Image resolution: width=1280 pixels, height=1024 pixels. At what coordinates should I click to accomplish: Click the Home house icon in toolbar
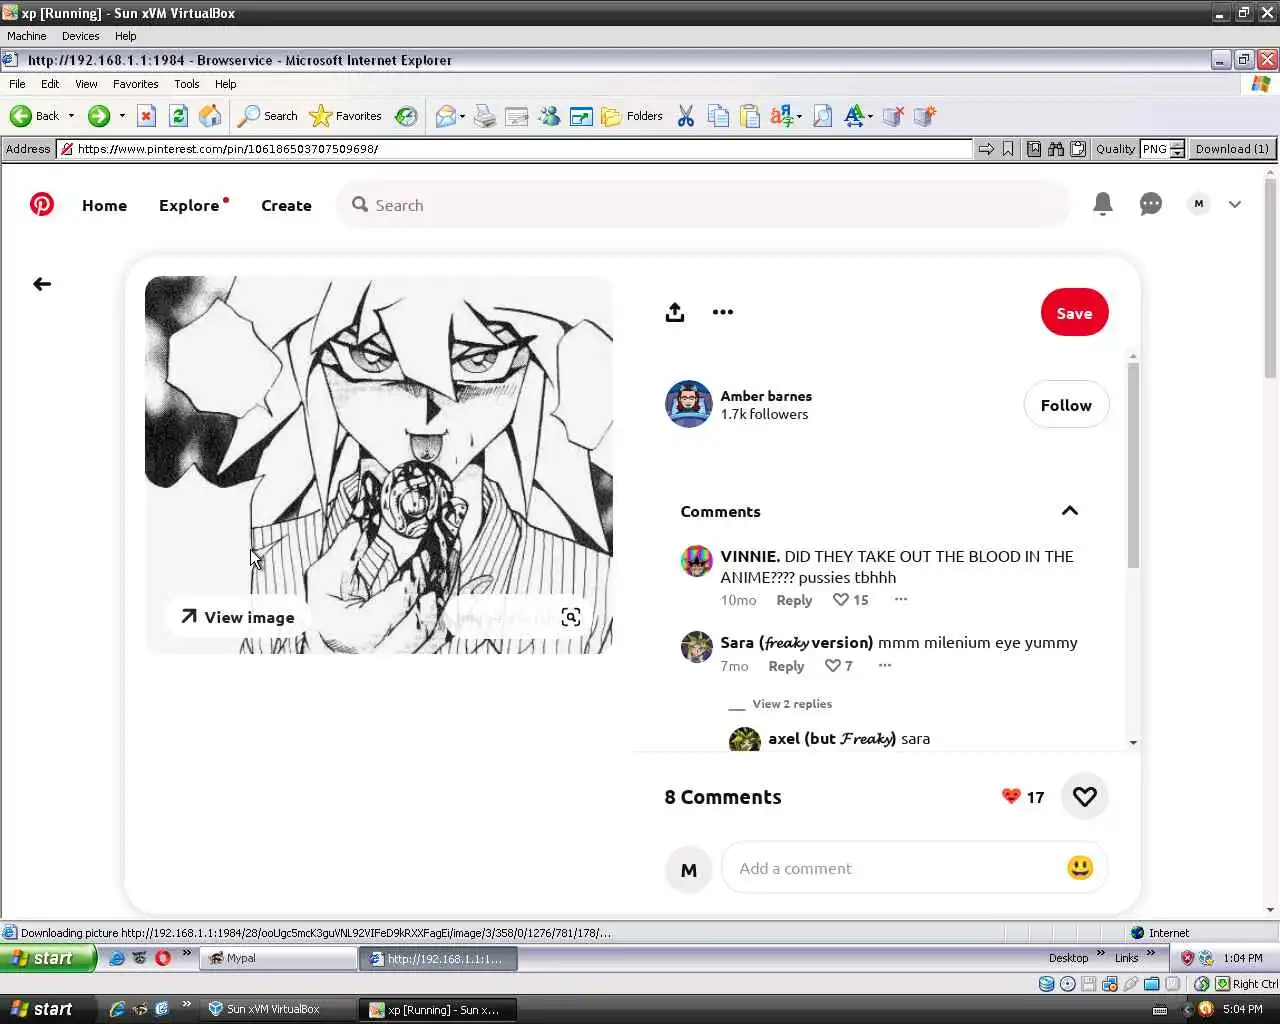click(210, 116)
